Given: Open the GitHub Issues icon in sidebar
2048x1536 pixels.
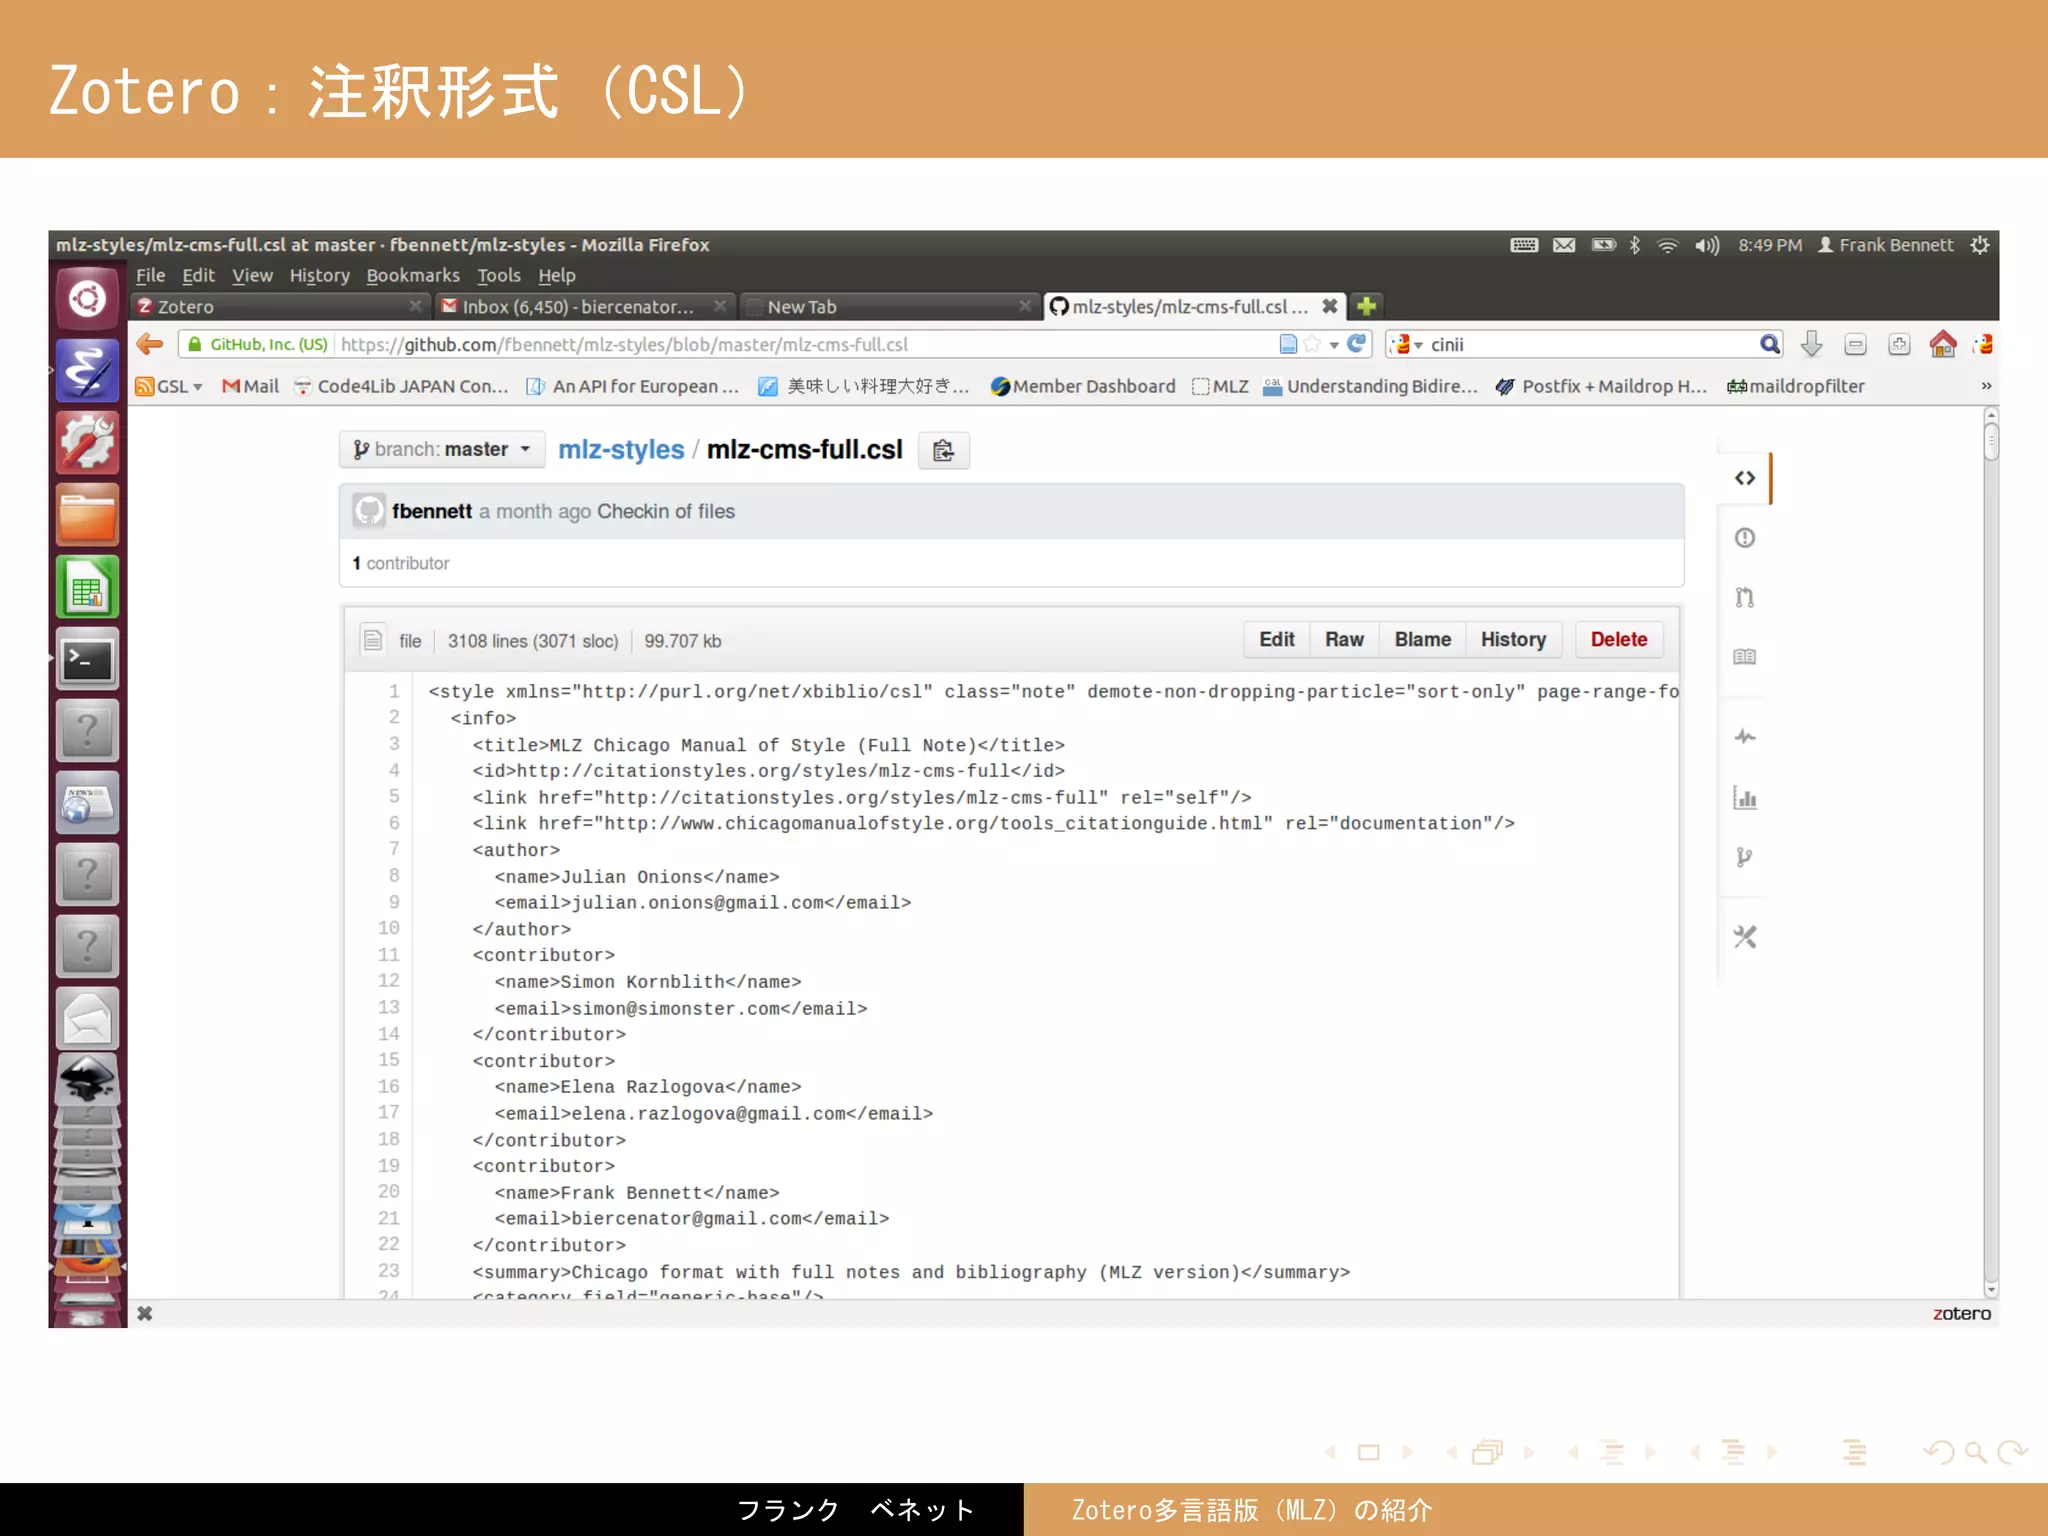Looking at the screenshot, I should click(1745, 538).
